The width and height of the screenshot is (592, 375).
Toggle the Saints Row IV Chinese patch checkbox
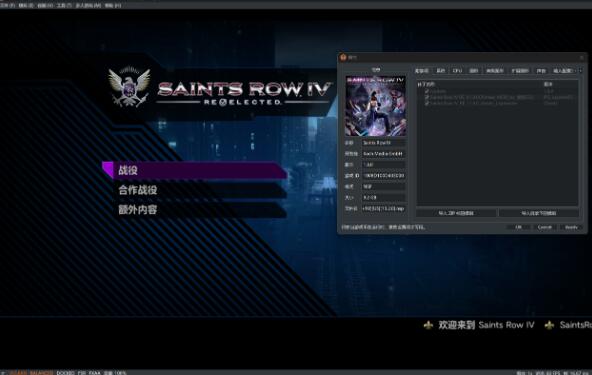coord(427,97)
